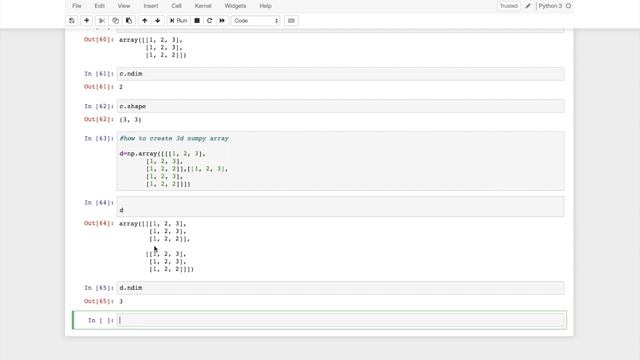
Task: Click the Out[64] output prompt
Action: pos(98,223)
